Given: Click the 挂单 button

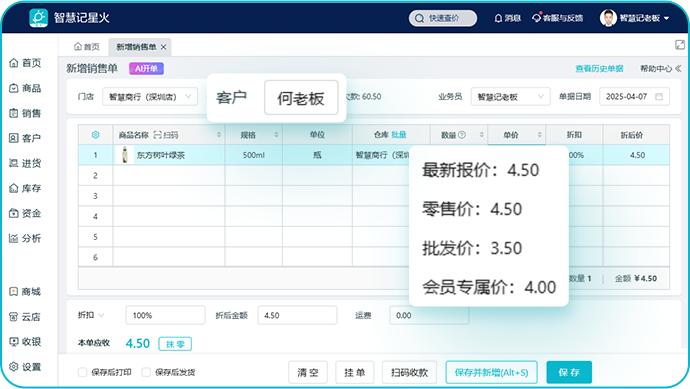Looking at the screenshot, I should click(x=355, y=372).
